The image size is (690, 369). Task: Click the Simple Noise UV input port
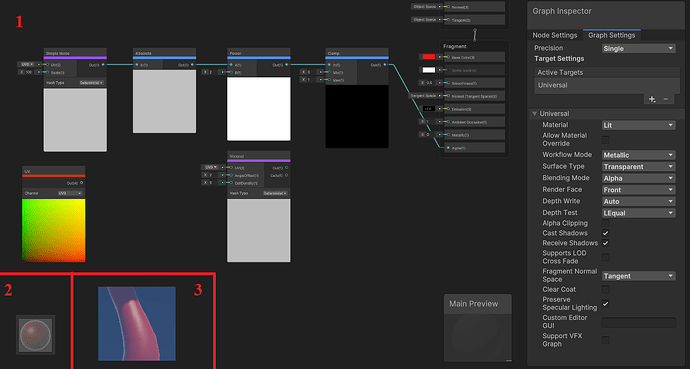coord(47,65)
